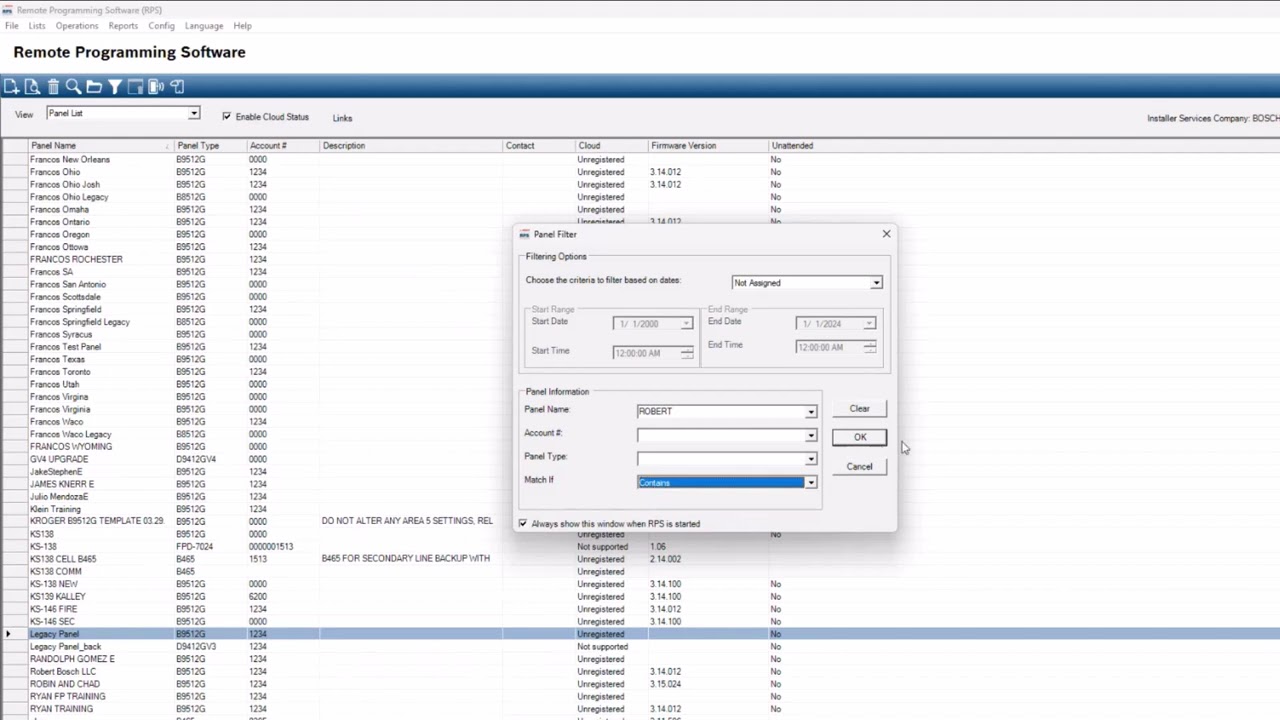Open the Operations menu

click(77, 26)
